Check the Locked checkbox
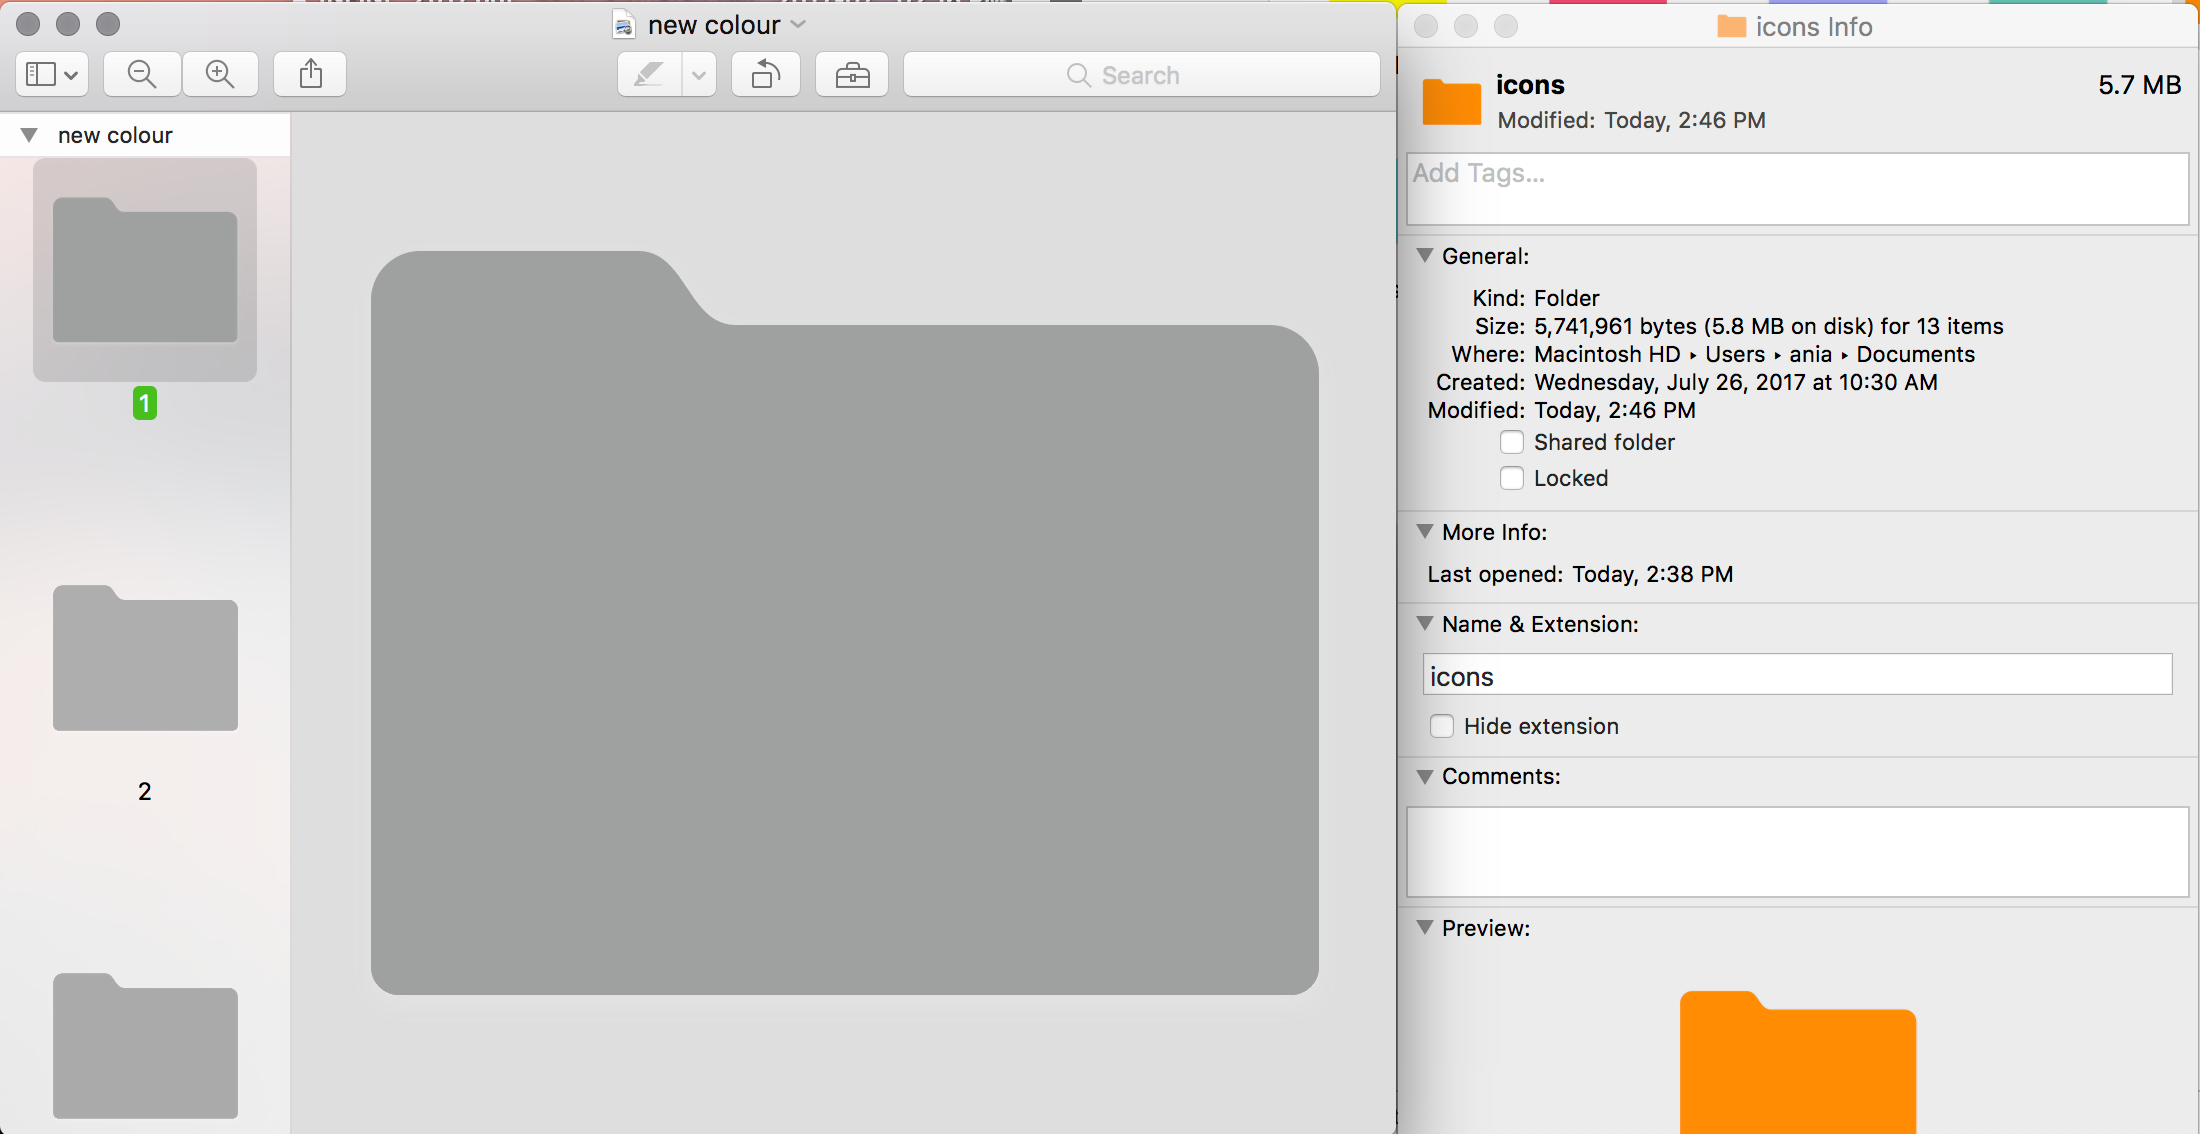Image resolution: width=2200 pixels, height=1134 pixels. [x=1511, y=478]
